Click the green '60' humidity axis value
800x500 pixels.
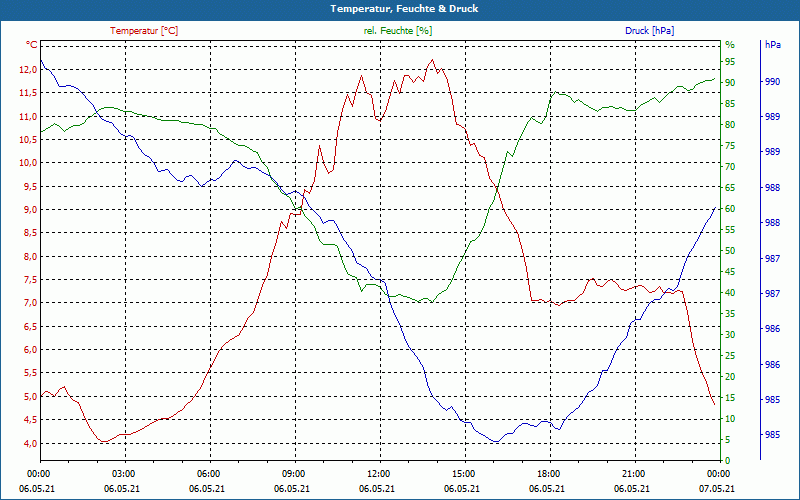[730, 209]
